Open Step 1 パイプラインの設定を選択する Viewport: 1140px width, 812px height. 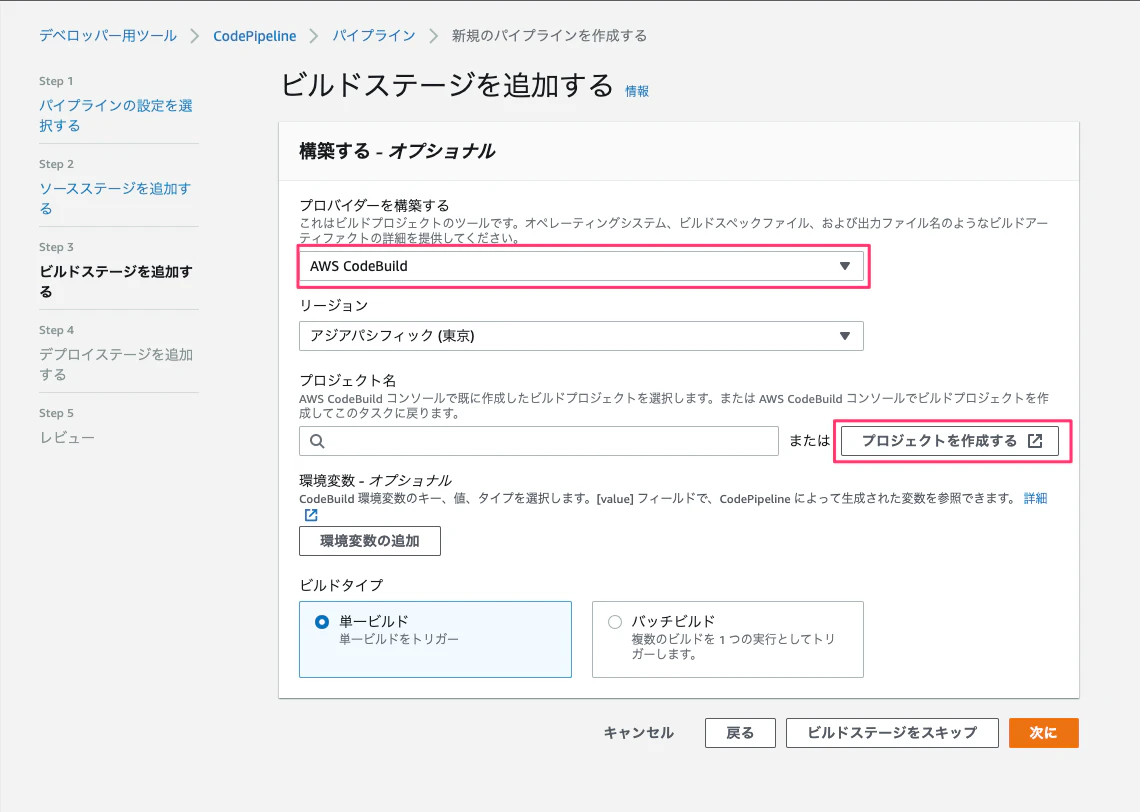point(116,116)
